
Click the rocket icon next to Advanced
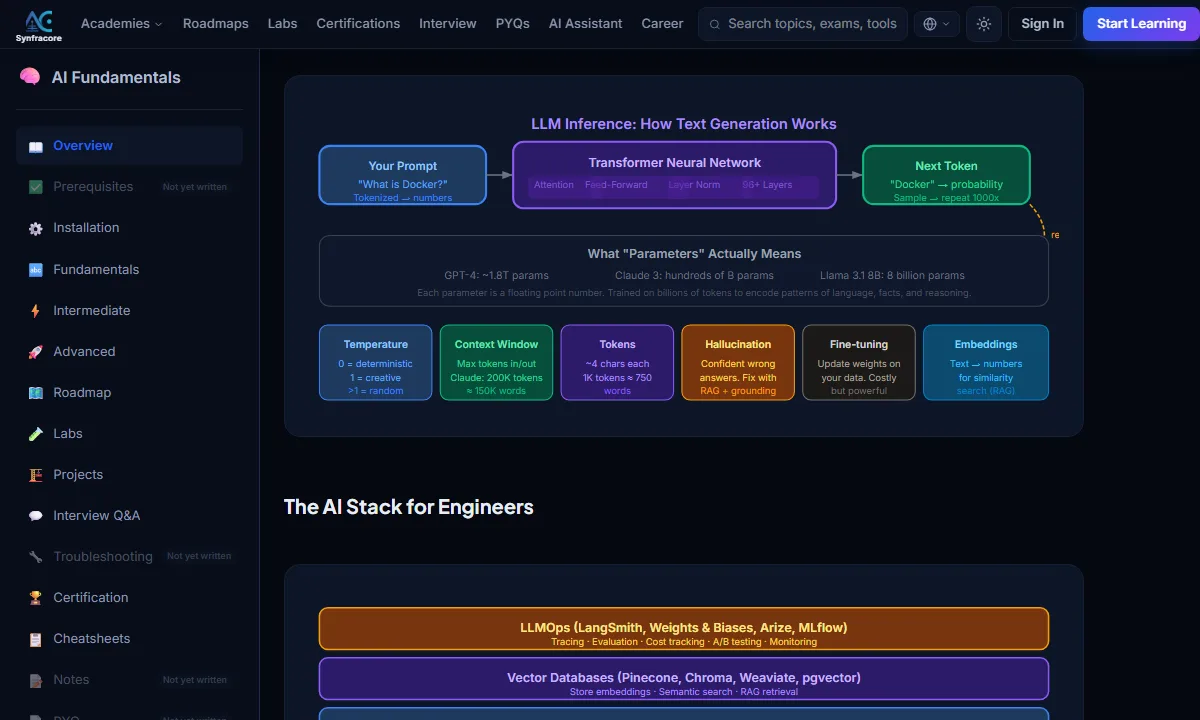[x=36, y=352]
